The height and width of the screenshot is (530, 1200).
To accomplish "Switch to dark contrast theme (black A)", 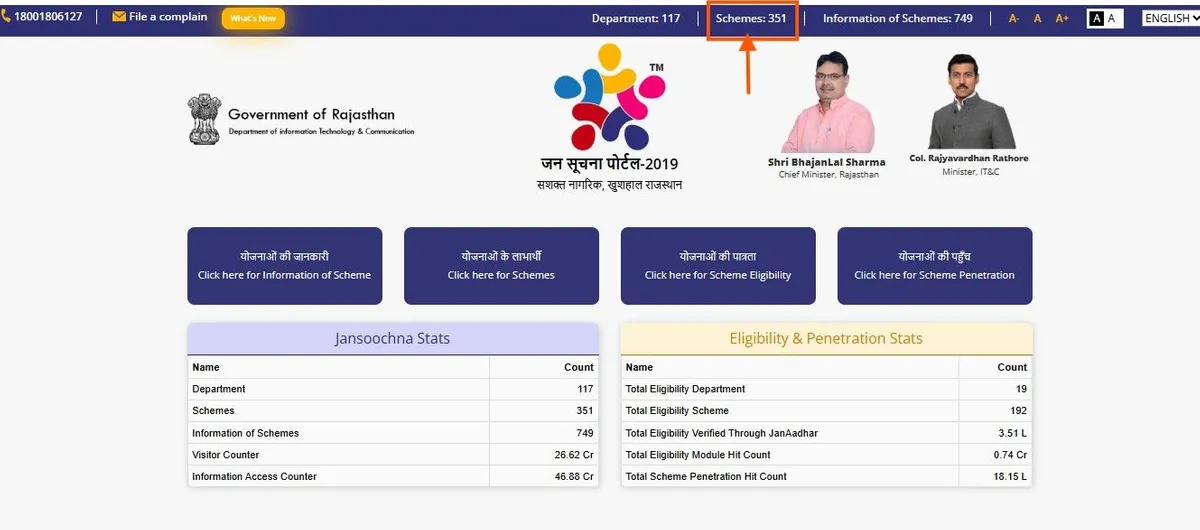I will coord(1097,19).
